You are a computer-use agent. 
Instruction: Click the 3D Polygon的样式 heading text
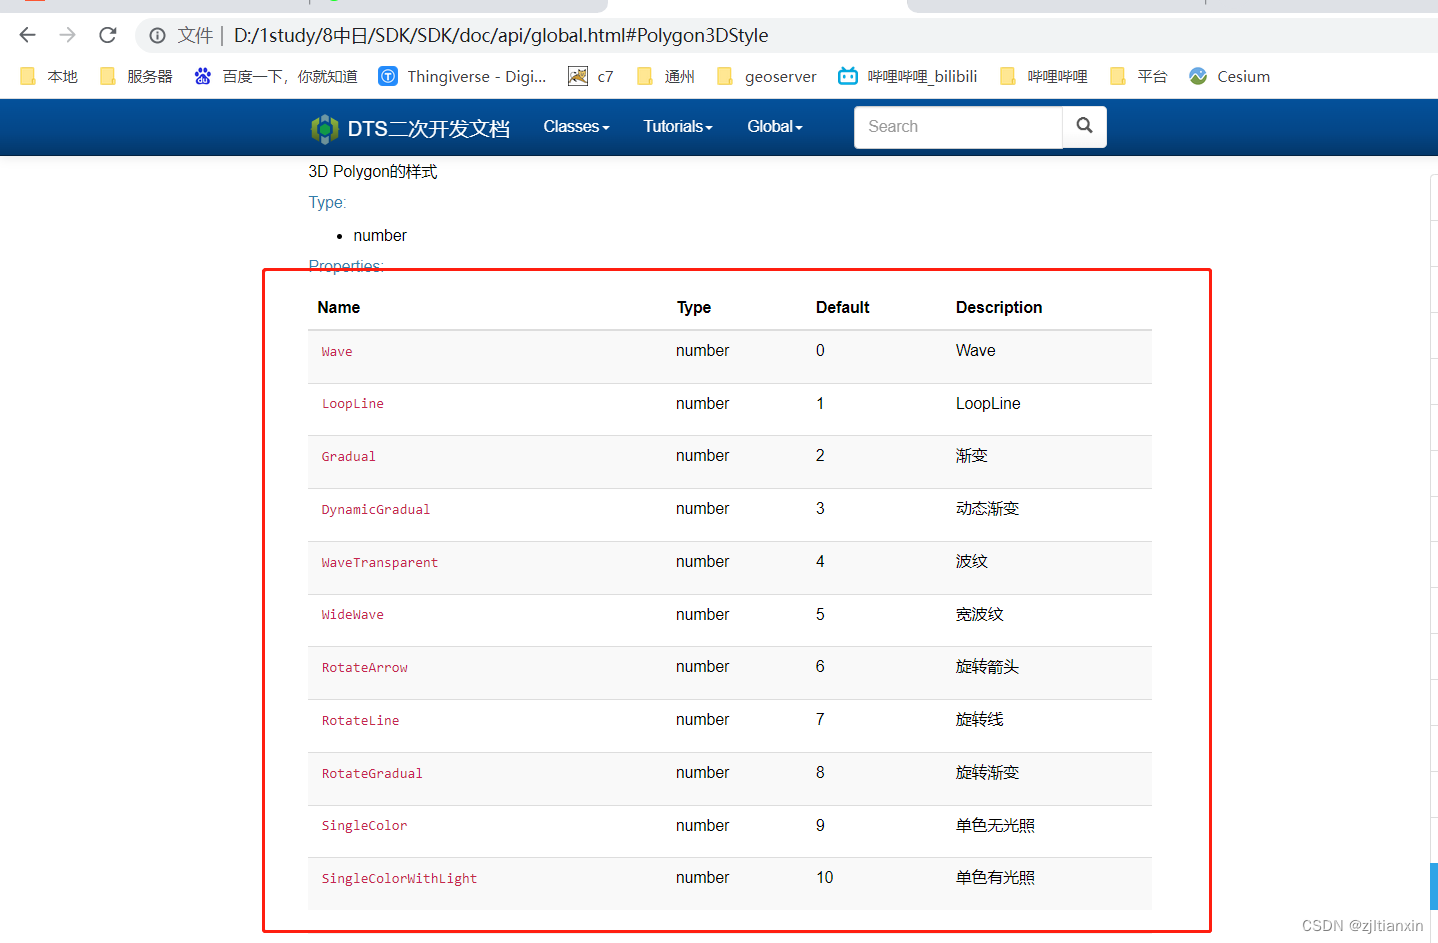pos(373,172)
